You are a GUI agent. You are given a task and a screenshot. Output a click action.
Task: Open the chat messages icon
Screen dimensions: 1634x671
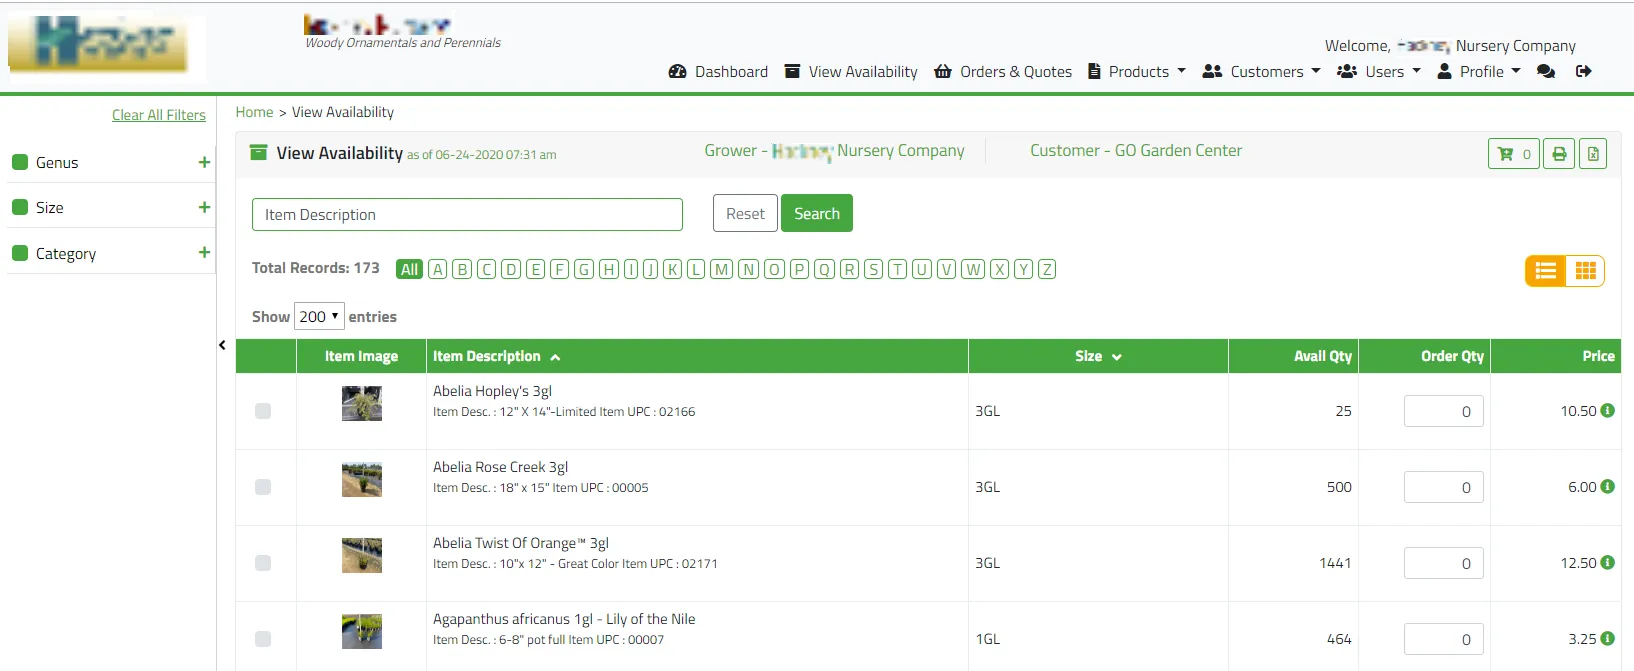[1546, 72]
